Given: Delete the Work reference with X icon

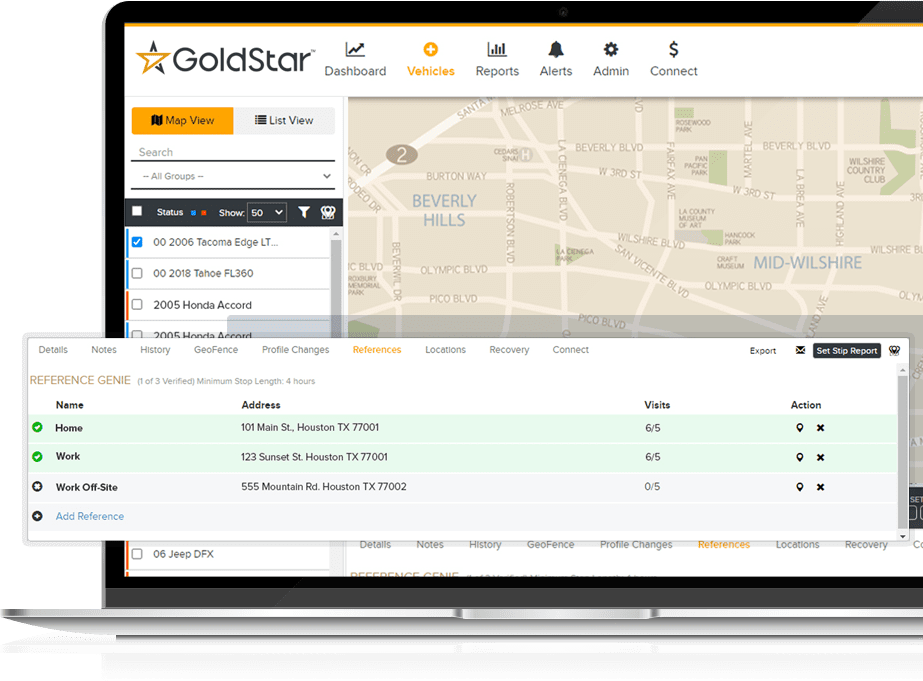Looking at the screenshot, I should coord(820,457).
